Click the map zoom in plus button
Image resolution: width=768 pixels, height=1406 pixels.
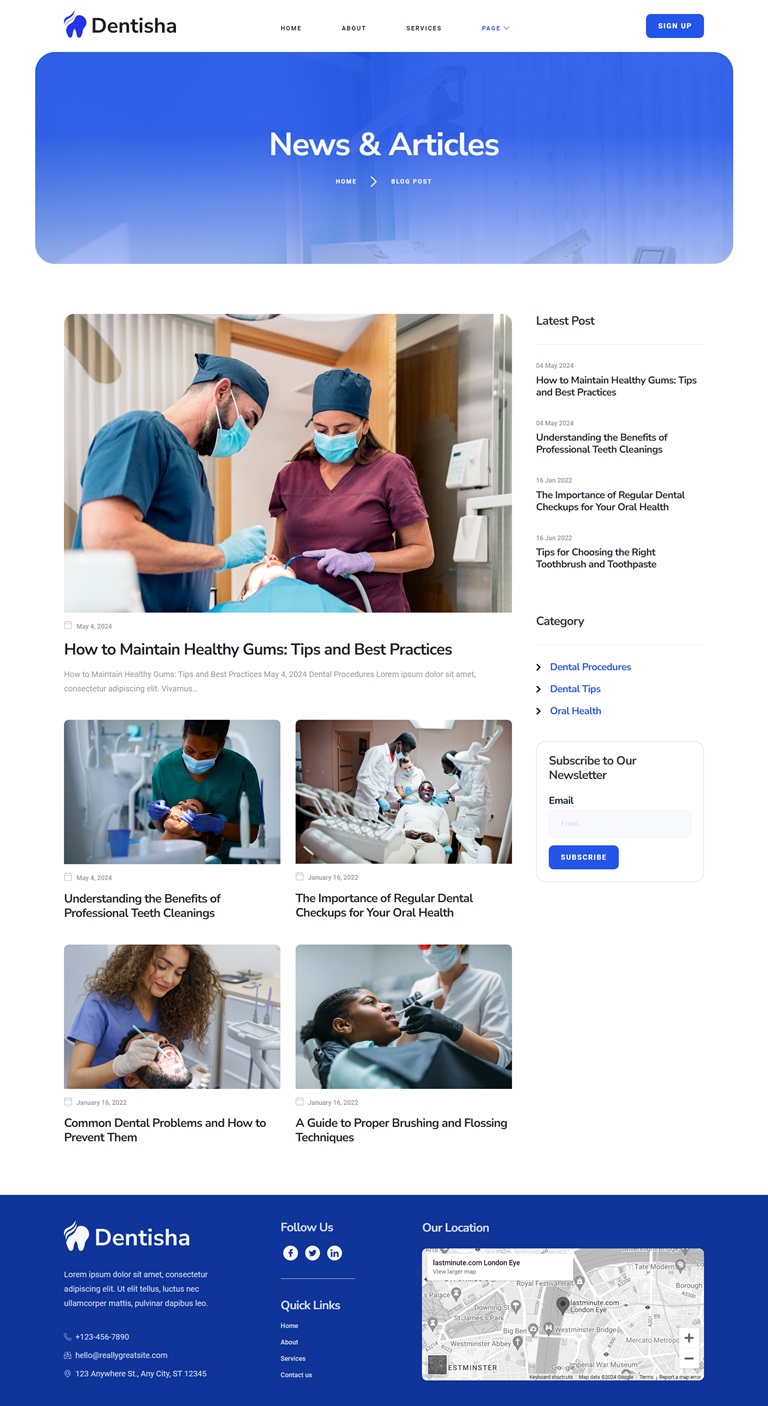click(x=688, y=1338)
